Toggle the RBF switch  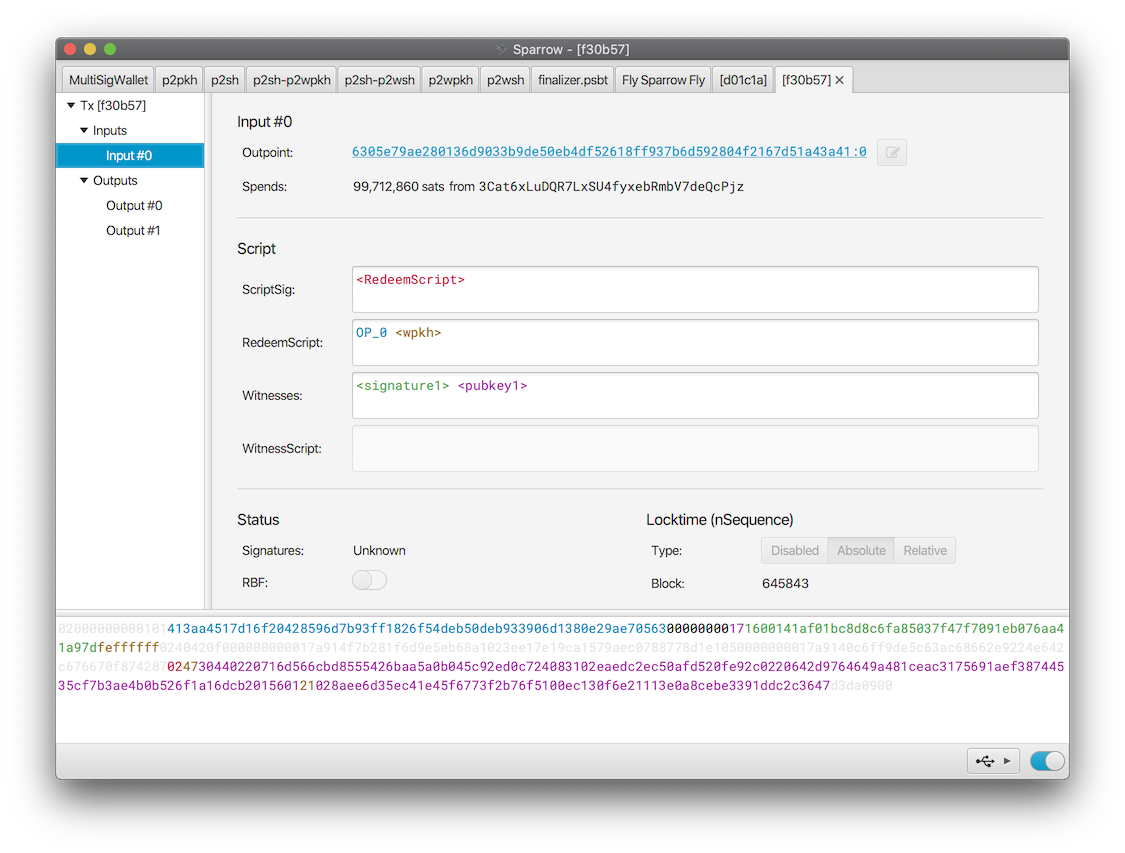click(x=369, y=580)
